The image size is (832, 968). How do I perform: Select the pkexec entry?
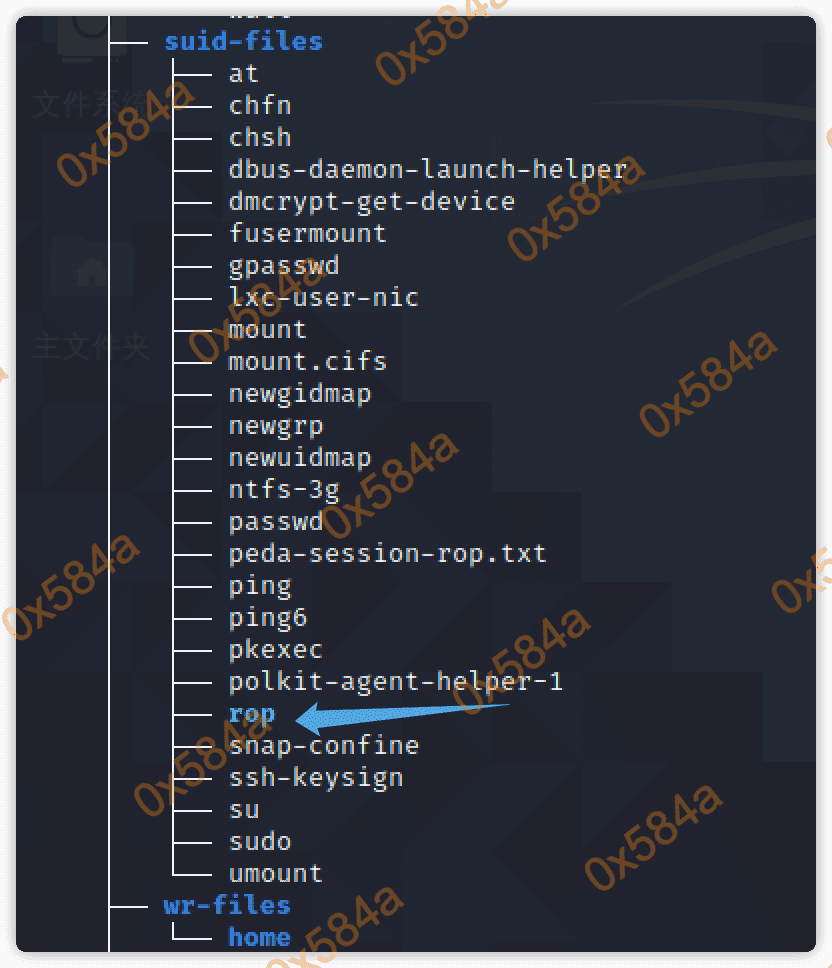[x=275, y=650]
